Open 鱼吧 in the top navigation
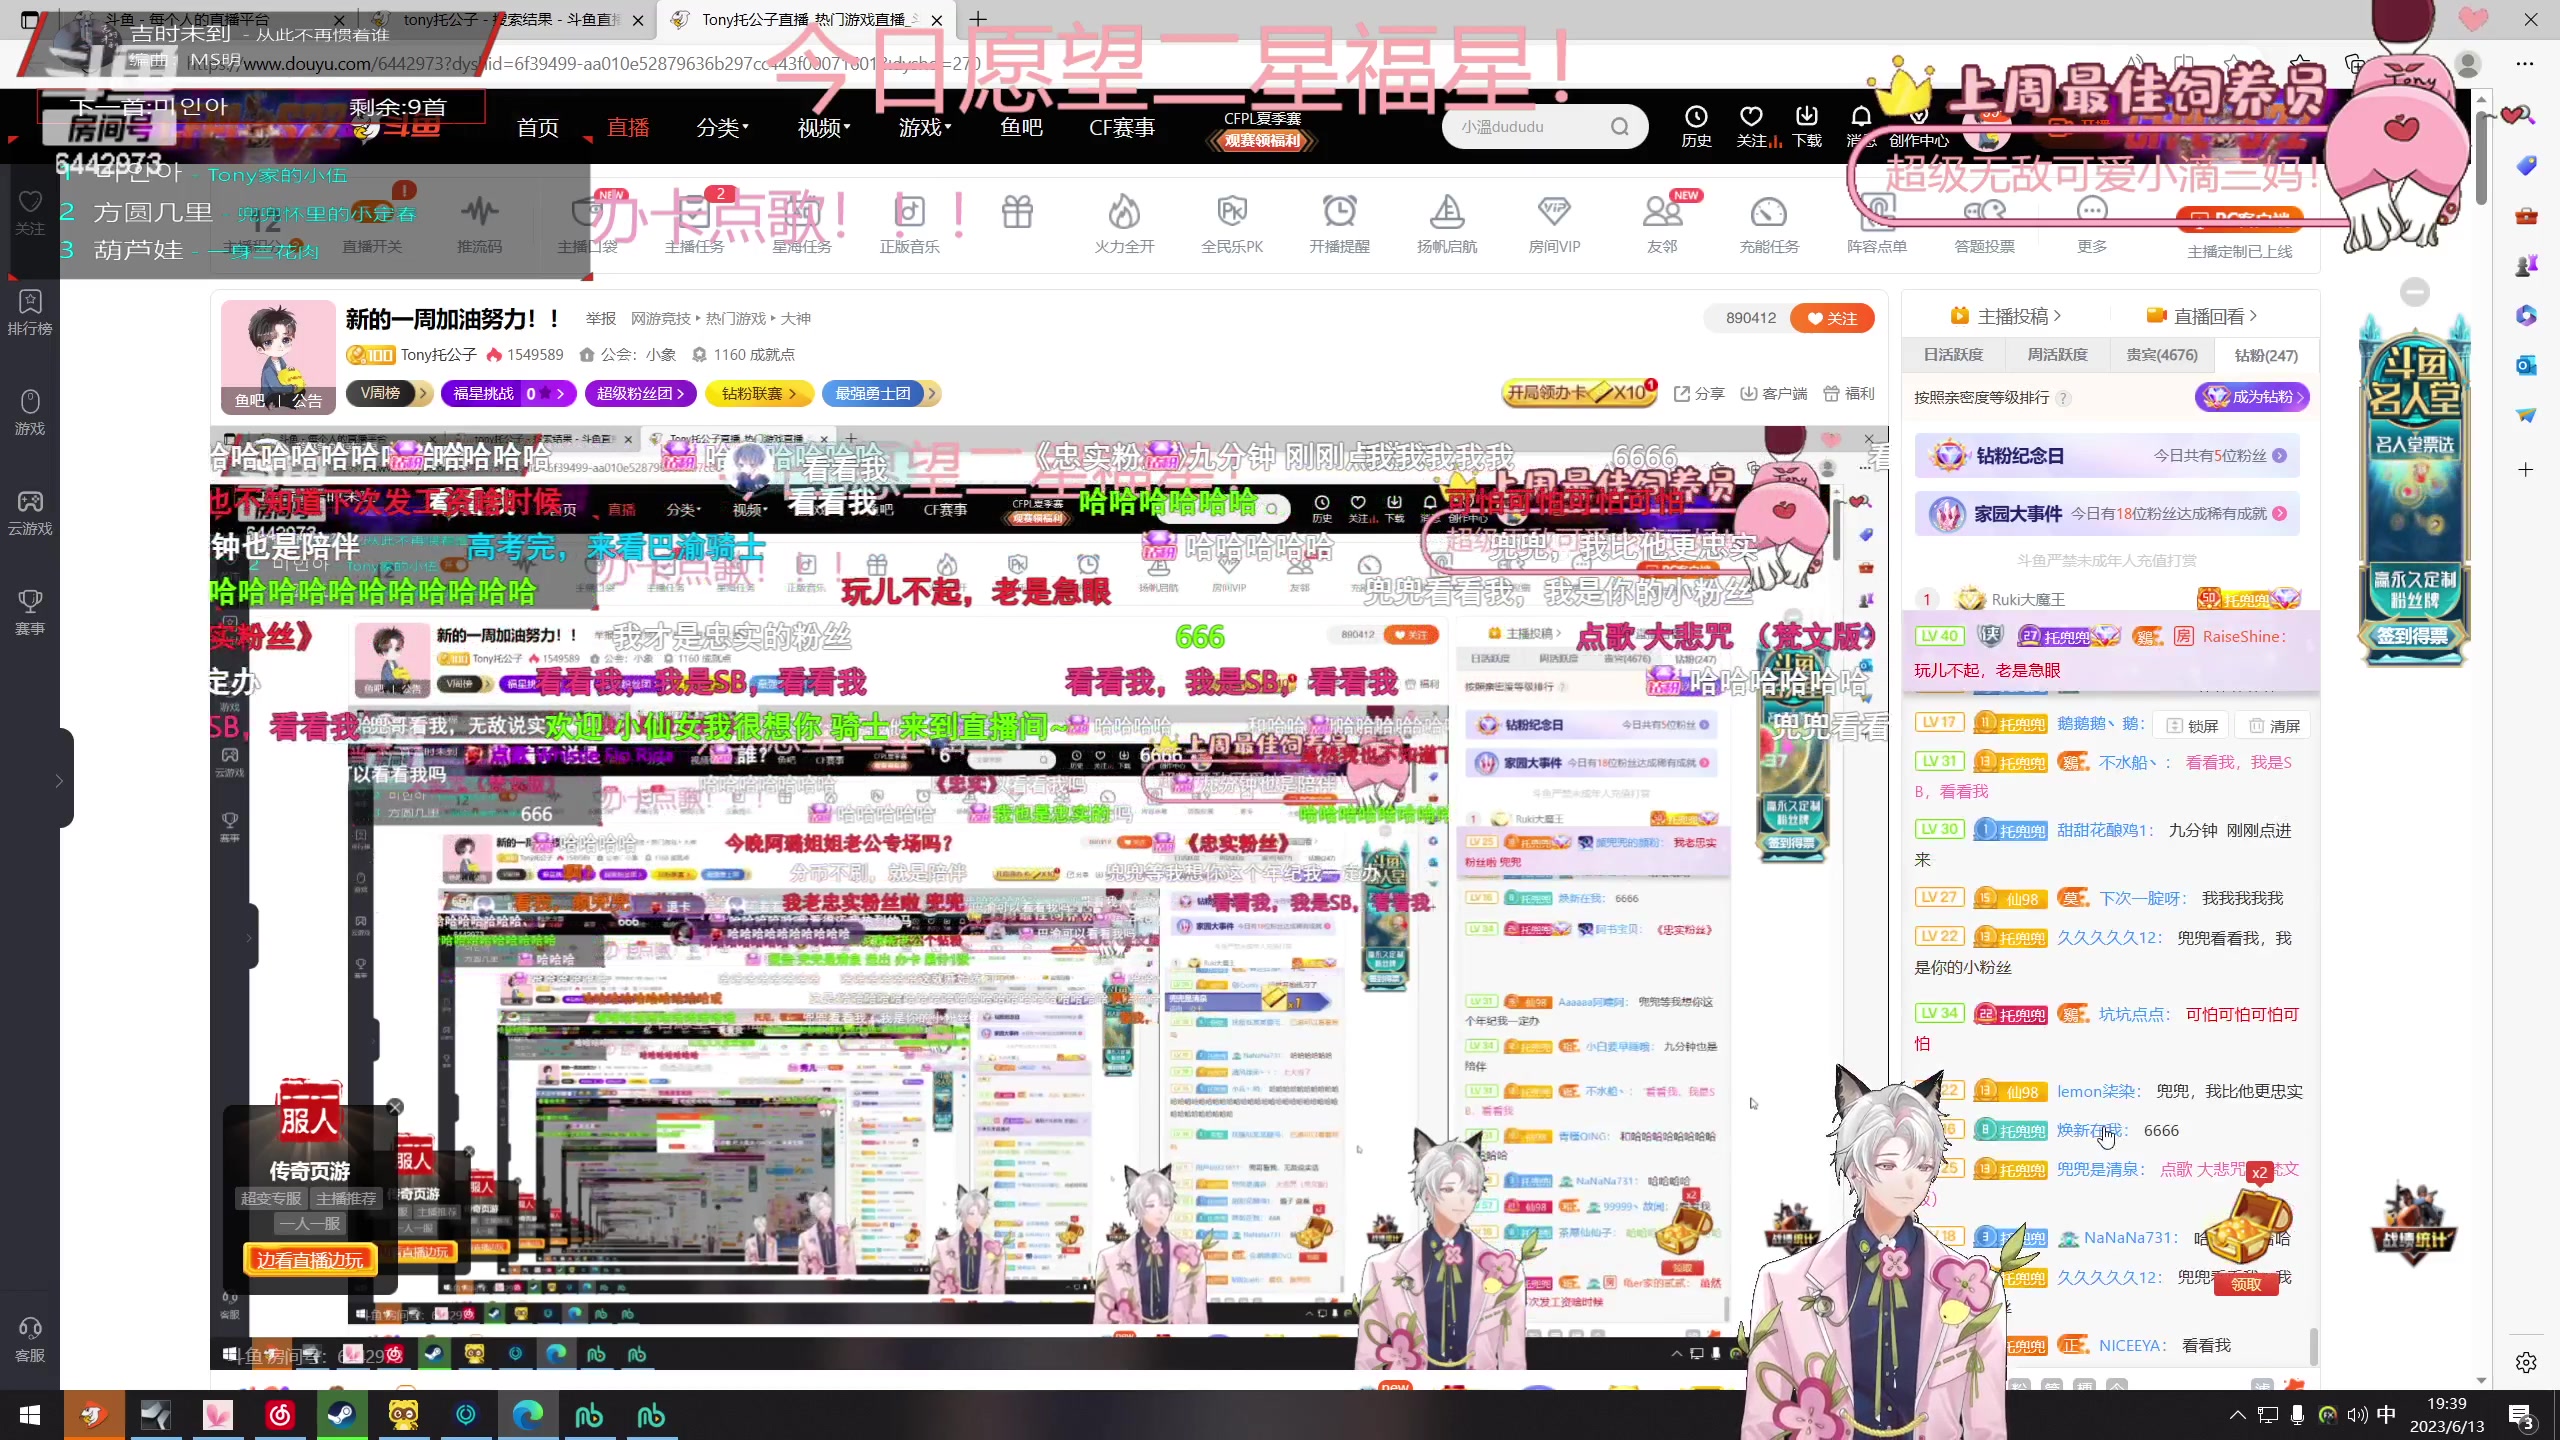The image size is (2560, 1440). click(x=1022, y=127)
